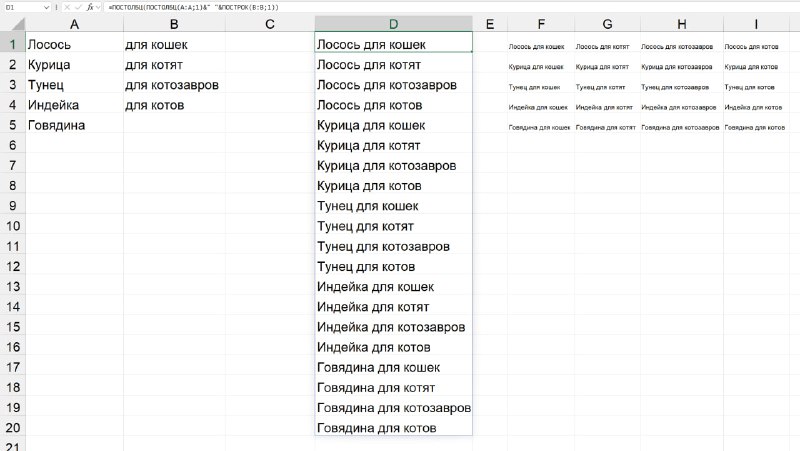Select column F header

541,24
